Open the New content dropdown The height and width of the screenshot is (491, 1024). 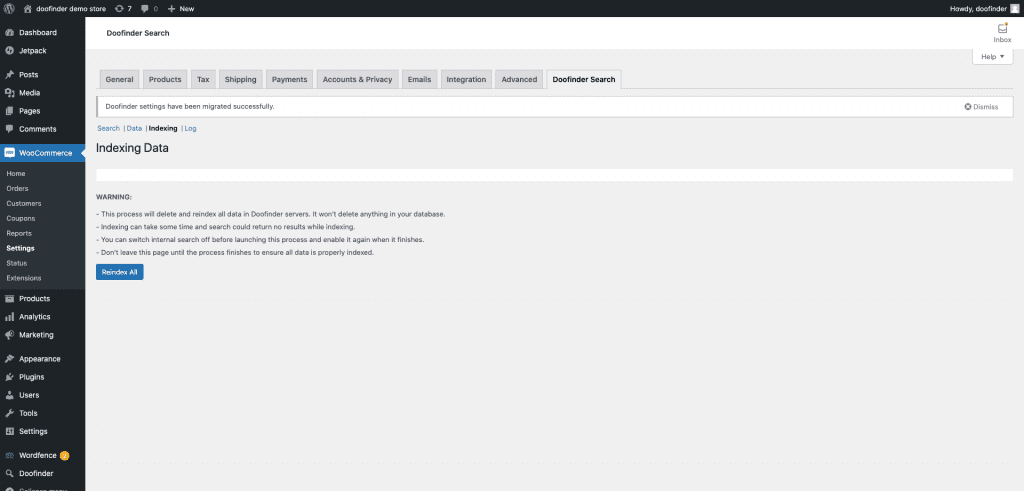[x=181, y=8]
